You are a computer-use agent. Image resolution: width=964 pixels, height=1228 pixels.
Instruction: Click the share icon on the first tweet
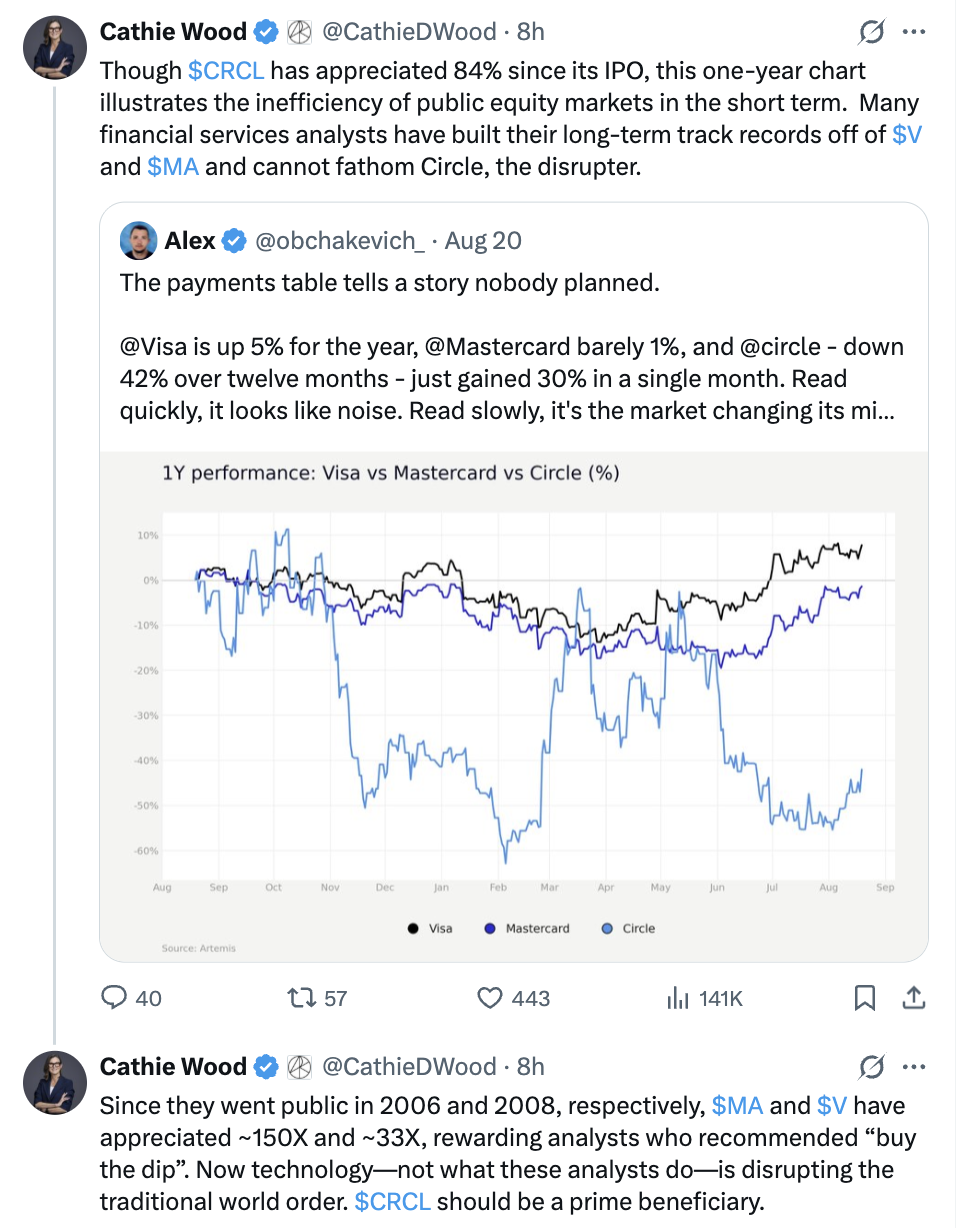(x=913, y=997)
